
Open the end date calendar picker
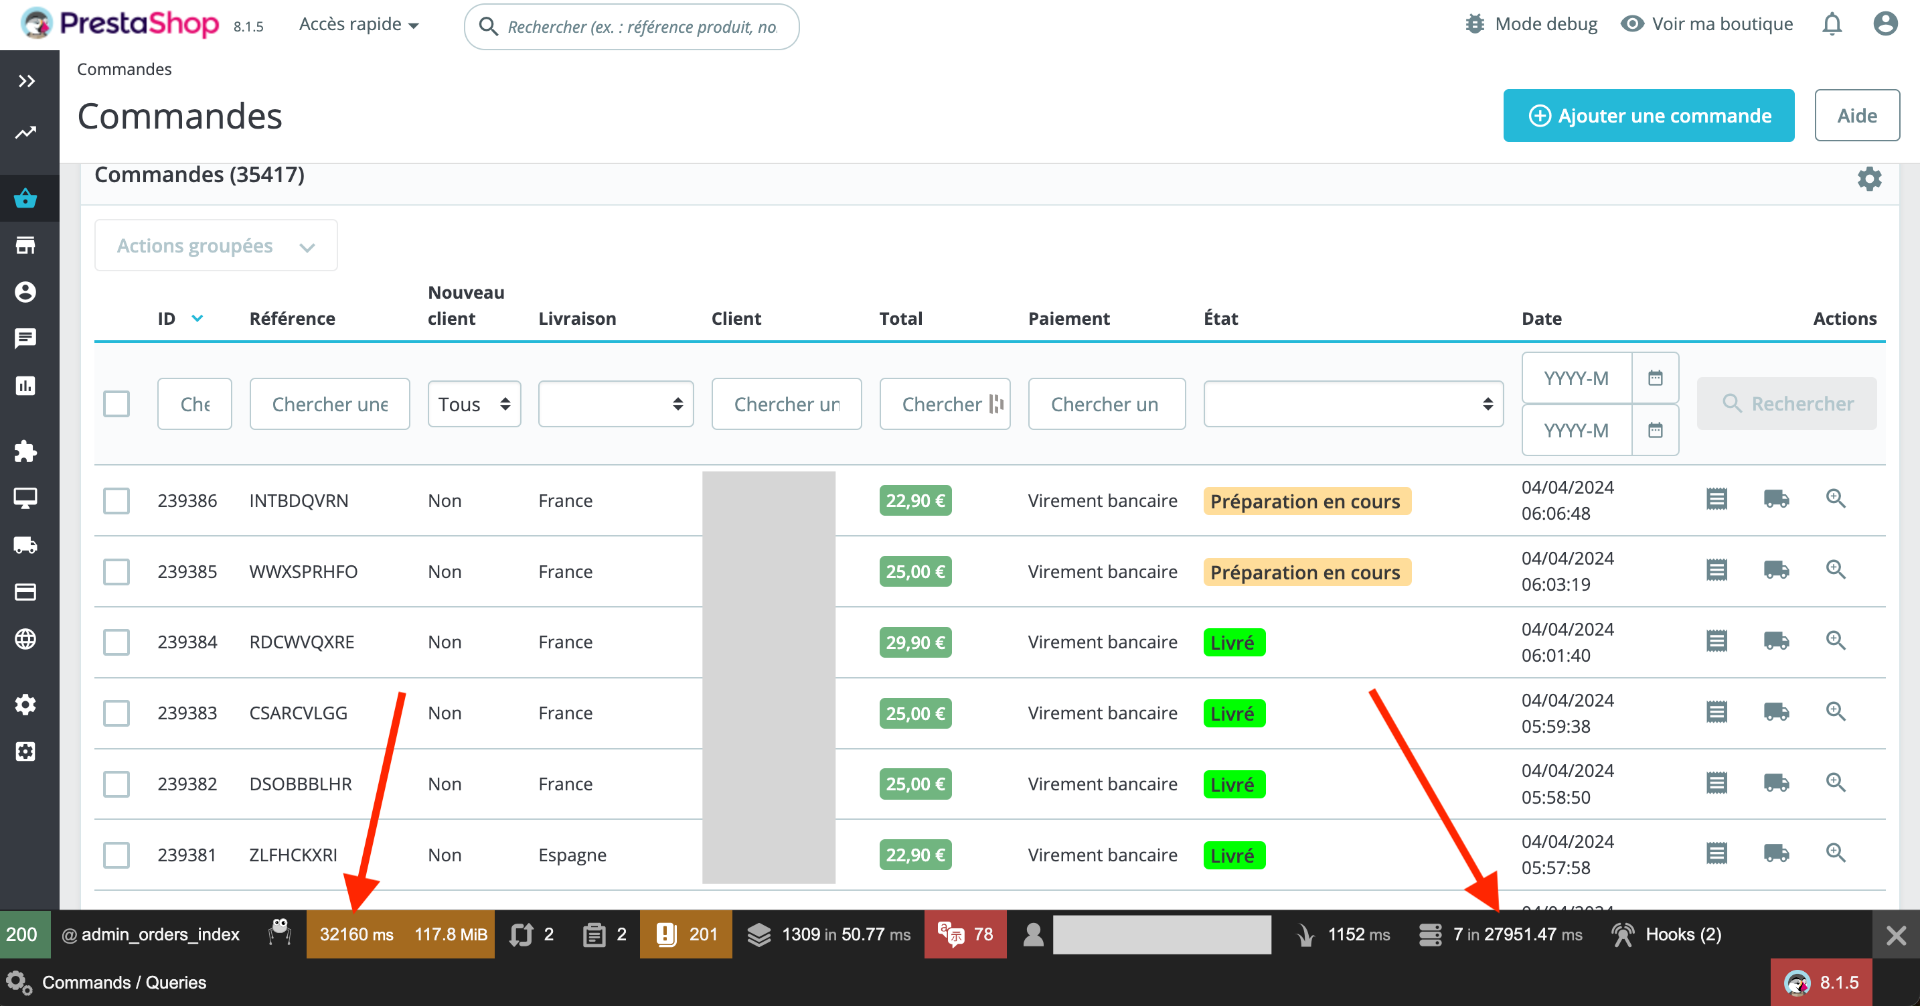[x=1656, y=430]
